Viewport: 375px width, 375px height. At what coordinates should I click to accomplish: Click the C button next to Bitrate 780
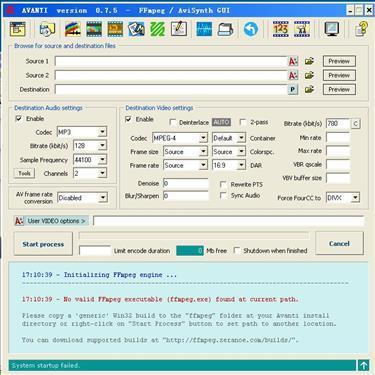click(356, 124)
